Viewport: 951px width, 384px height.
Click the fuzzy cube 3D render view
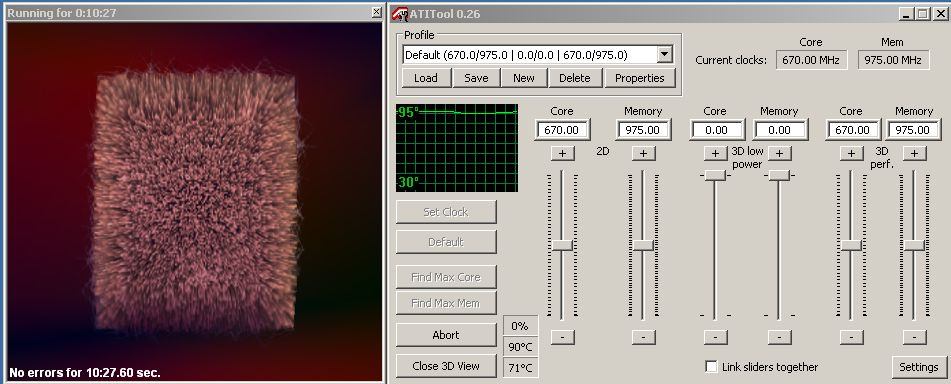pos(195,203)
